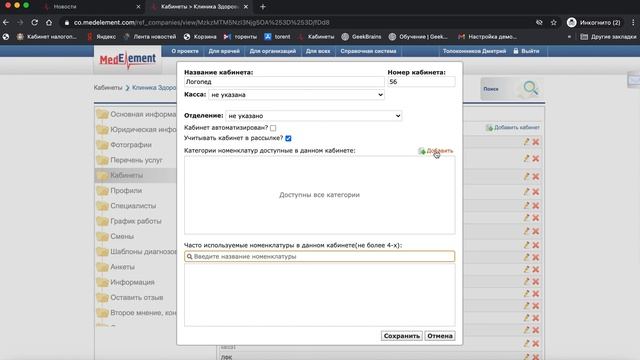
Task: Open Другие закладки folder
Action: point(608,37)
